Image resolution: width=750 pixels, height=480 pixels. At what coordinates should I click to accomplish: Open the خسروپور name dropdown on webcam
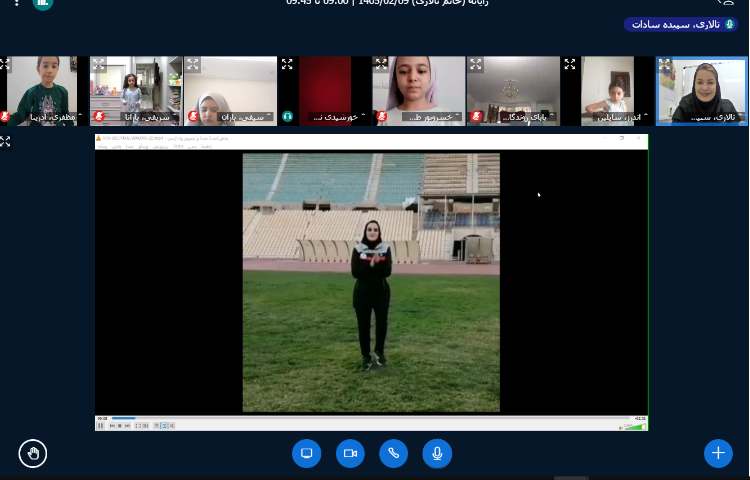click(433, 117)
